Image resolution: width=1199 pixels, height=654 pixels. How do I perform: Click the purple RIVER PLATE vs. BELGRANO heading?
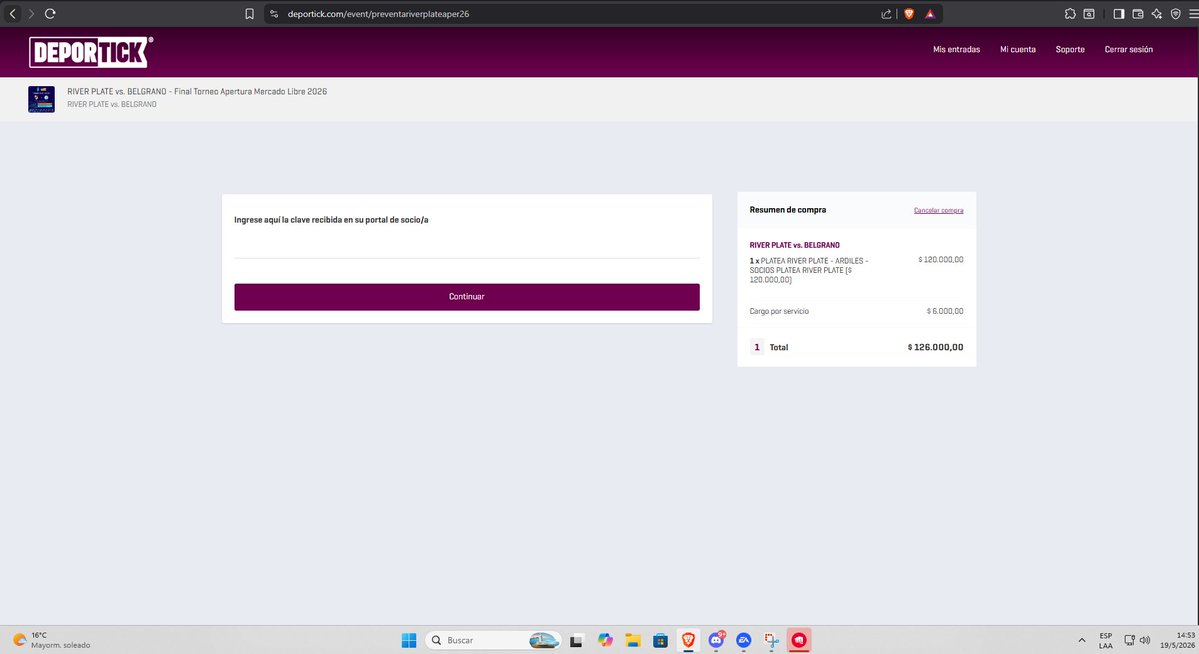(794, 246)
